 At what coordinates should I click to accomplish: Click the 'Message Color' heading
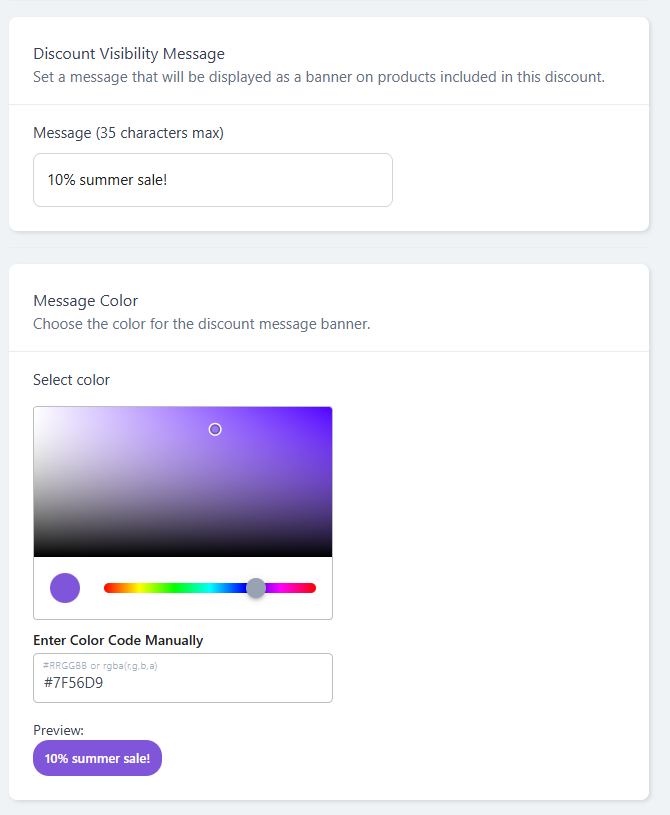click(x=86, y=300)
